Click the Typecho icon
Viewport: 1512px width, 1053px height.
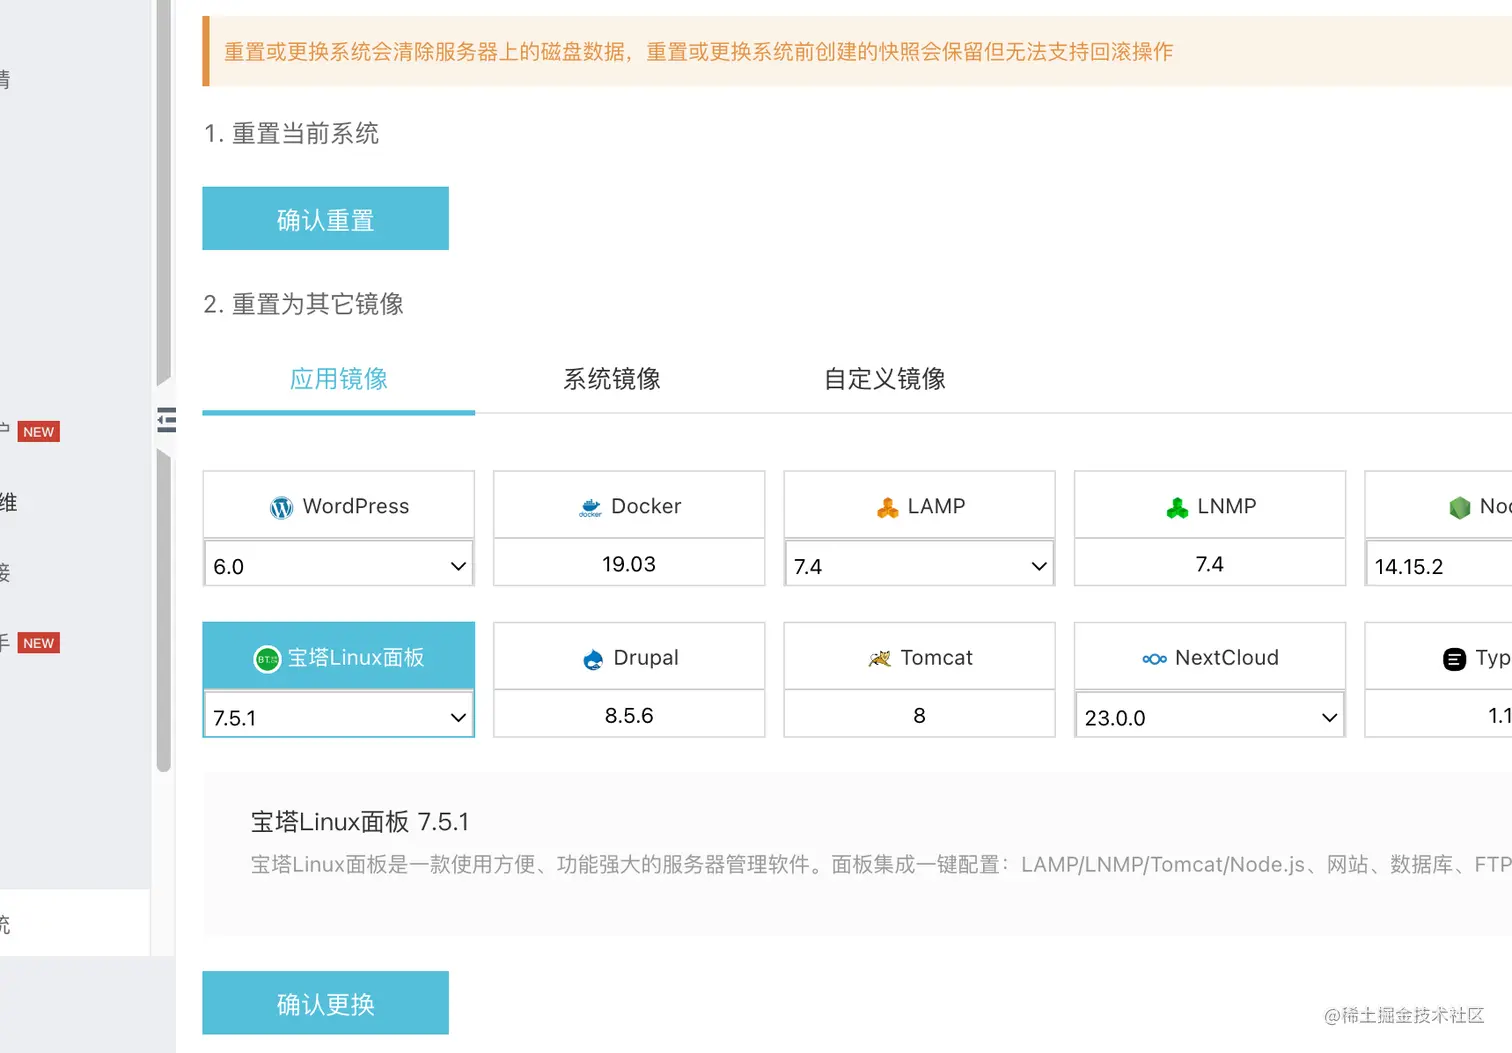pyautogui.click(x=1455, y=659)
